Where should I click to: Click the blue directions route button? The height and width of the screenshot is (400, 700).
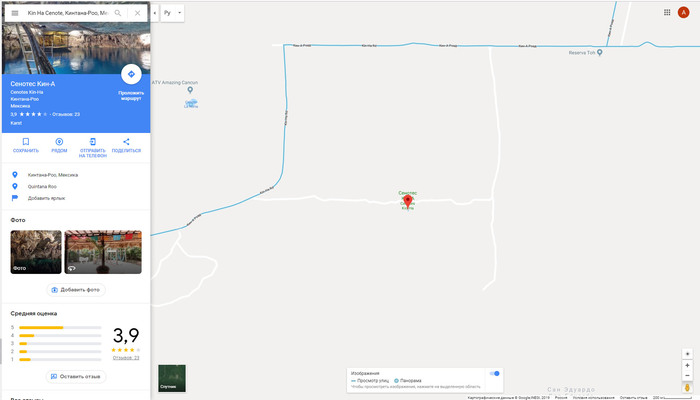pos(131,74)
